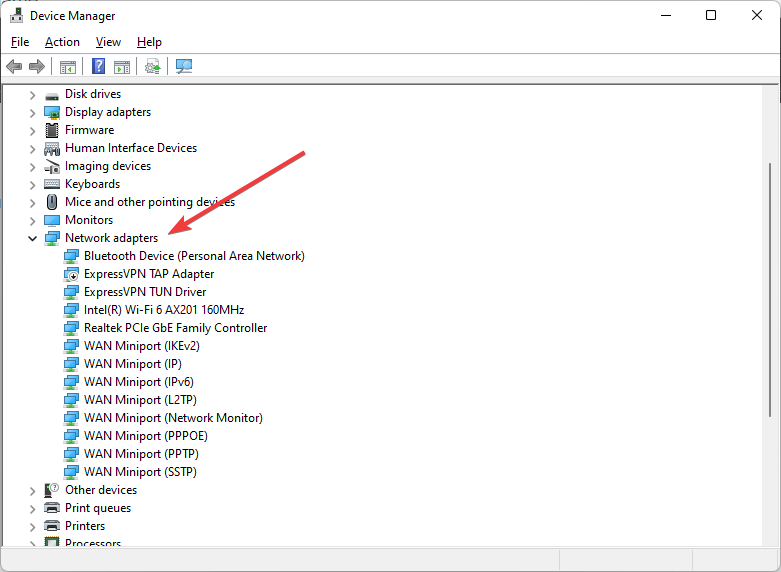This screenshot has height=572, width=781.
Task: Open the Help menu
Action: point(149,42)
